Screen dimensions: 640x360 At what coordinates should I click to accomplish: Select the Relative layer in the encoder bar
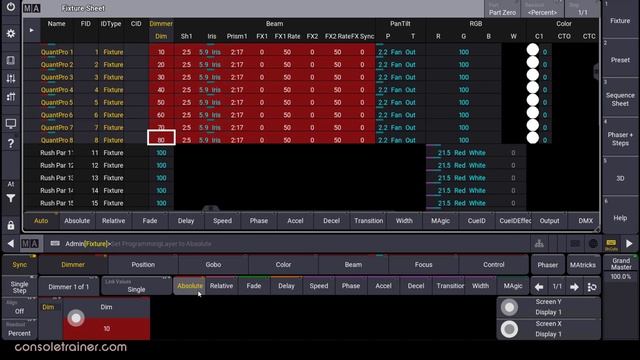[221, 286]
